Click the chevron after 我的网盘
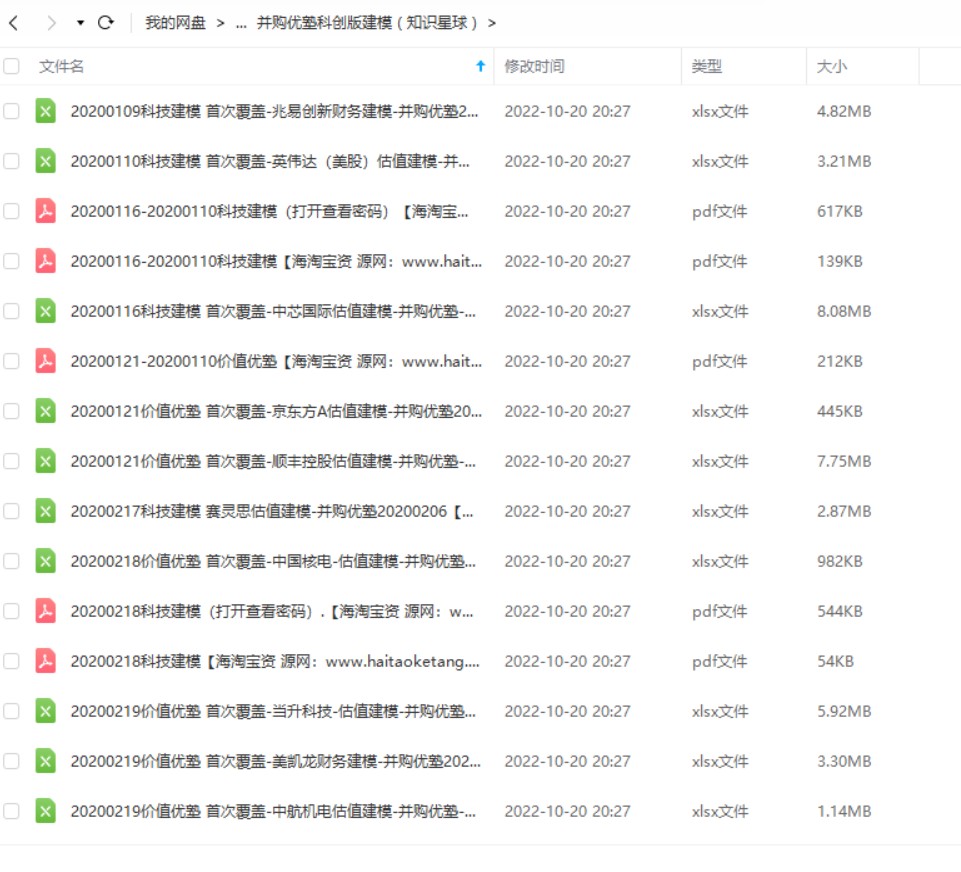The width and height of the screenshot is (961, 872). coord(221,23)
